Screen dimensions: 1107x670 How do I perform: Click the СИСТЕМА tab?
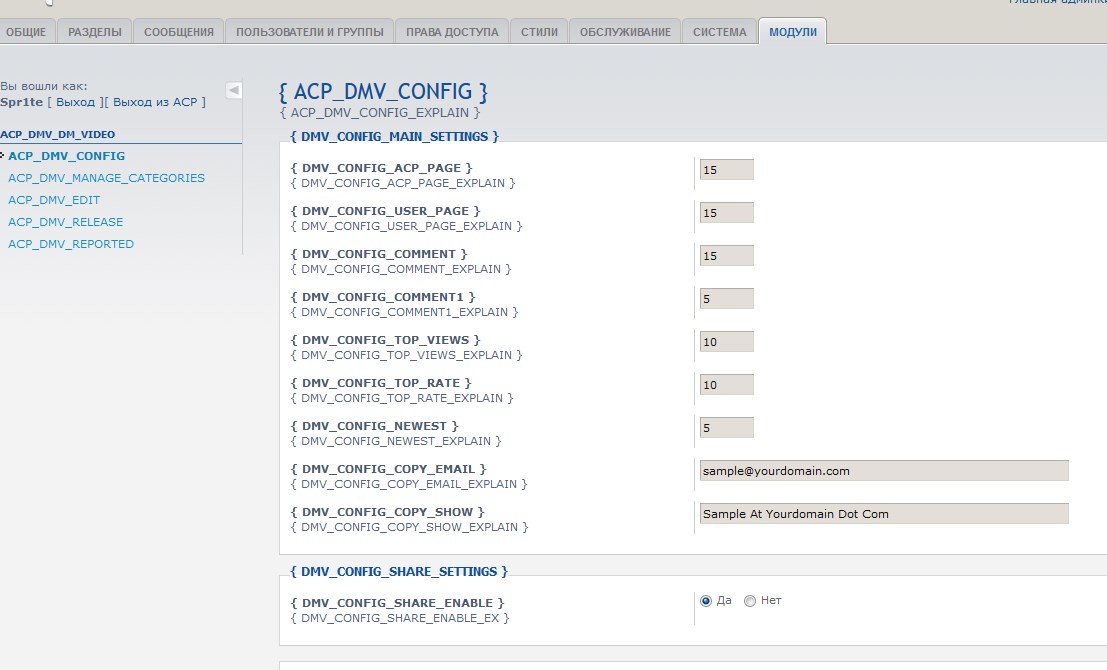tap(720, 32)
